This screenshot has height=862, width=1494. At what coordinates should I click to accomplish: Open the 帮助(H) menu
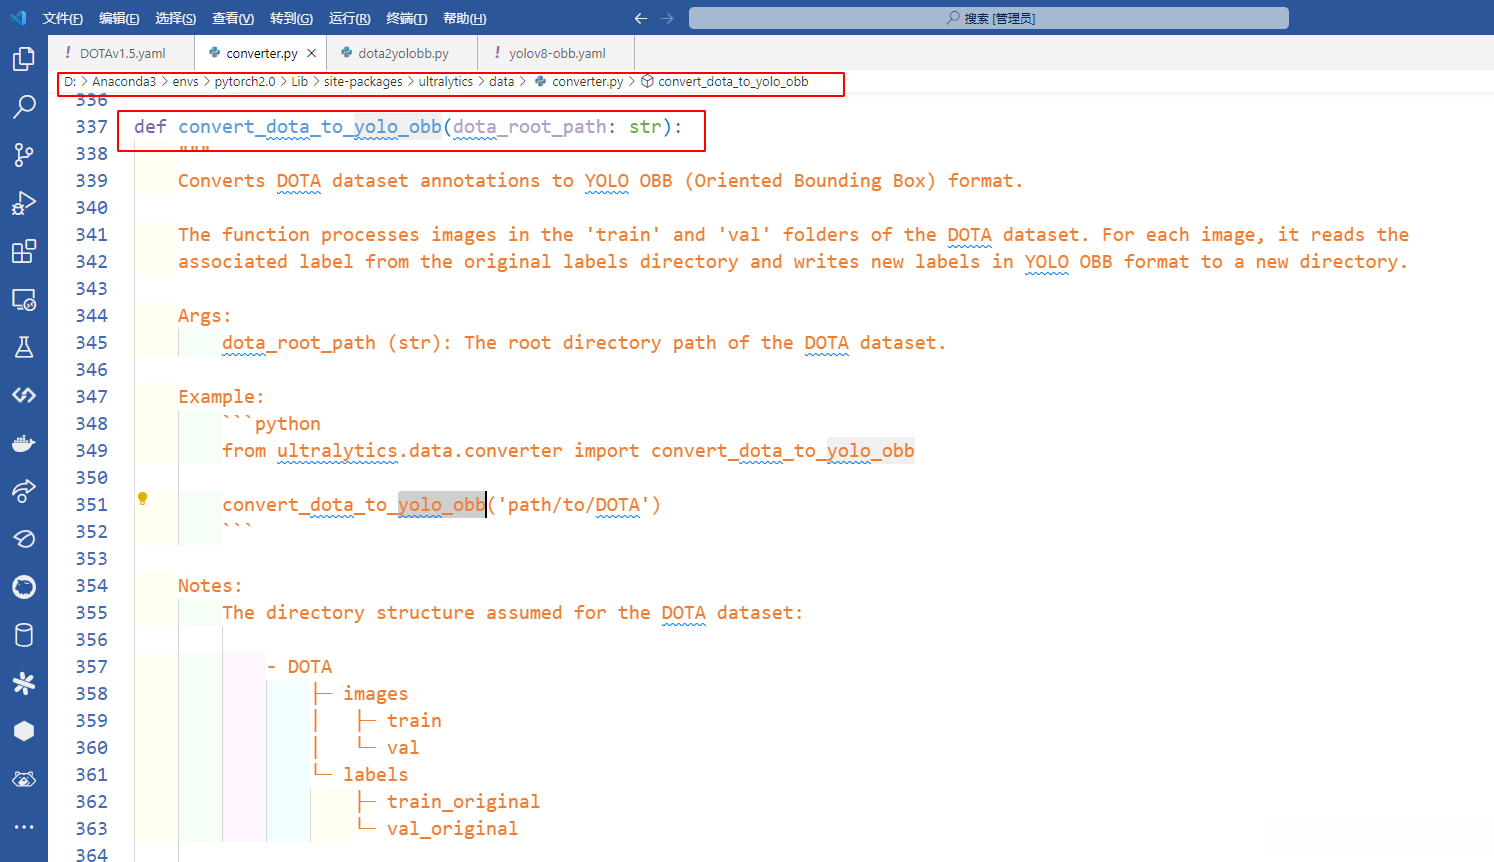(x=465, y=18)
